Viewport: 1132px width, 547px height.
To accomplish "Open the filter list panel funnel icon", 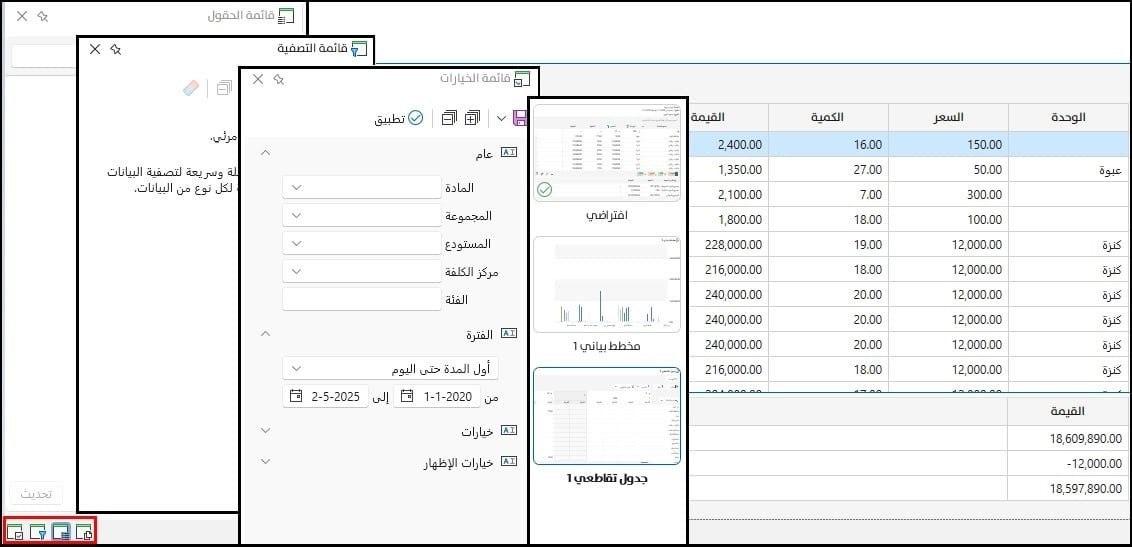I will click(38, 533).
